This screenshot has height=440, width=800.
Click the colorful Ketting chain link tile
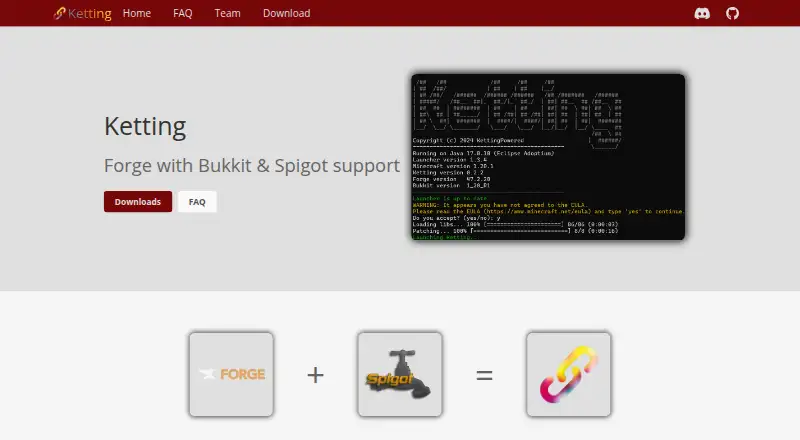568,374
